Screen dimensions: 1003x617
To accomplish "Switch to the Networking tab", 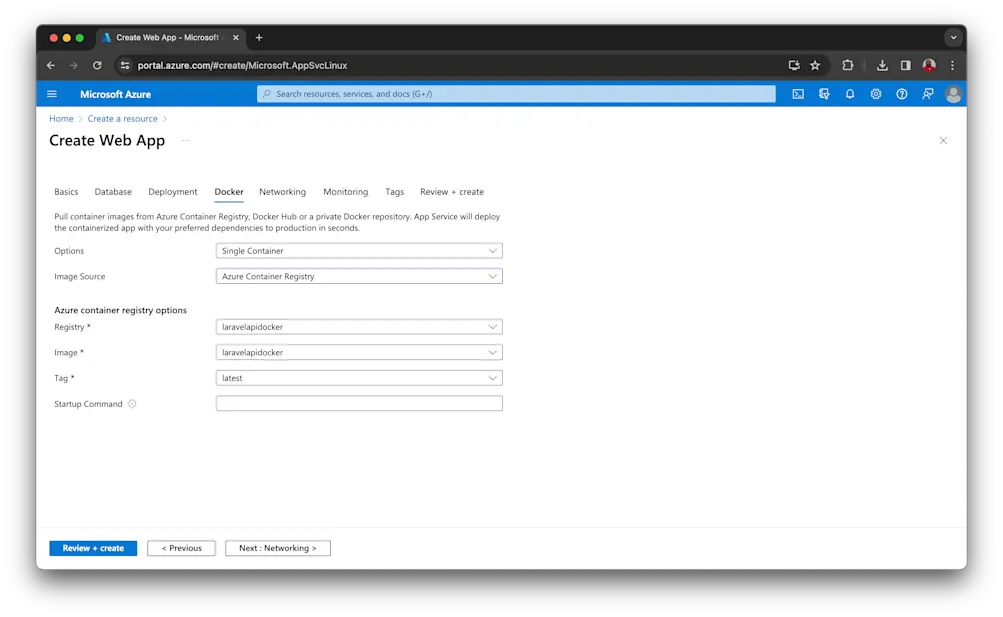I will click(282, 191).
